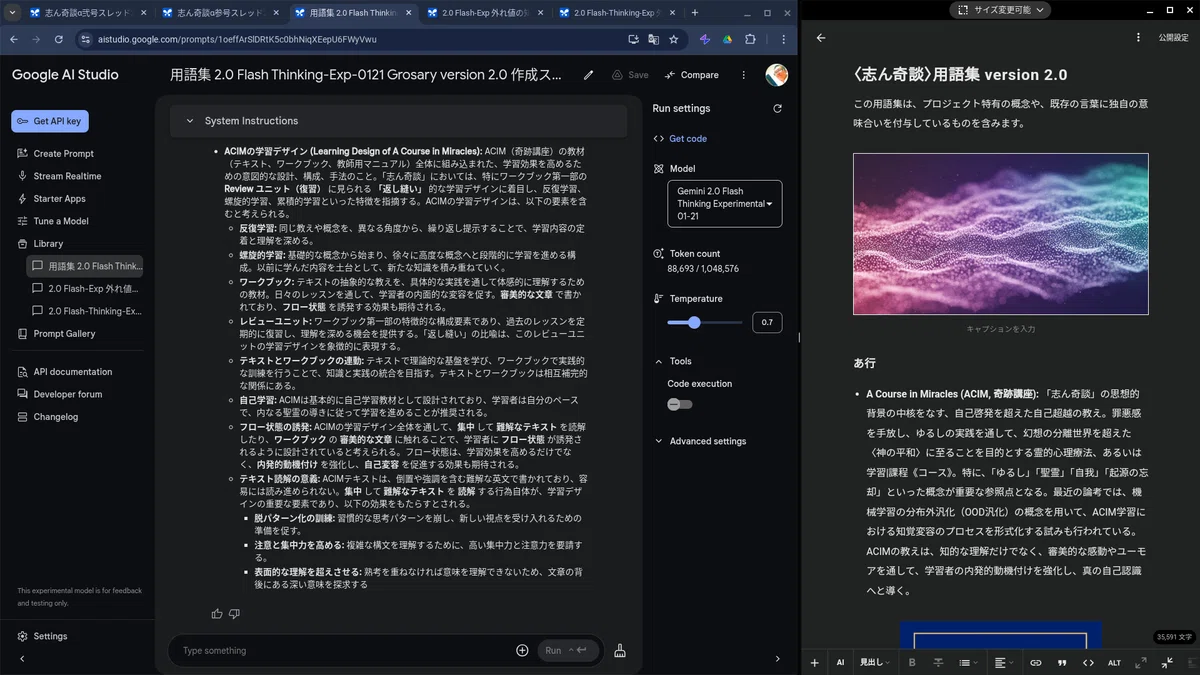Open the Chrome extensions puzzle icon
Screen dimensions: 1200x675
pyautogui.click(x=751, y=39)
